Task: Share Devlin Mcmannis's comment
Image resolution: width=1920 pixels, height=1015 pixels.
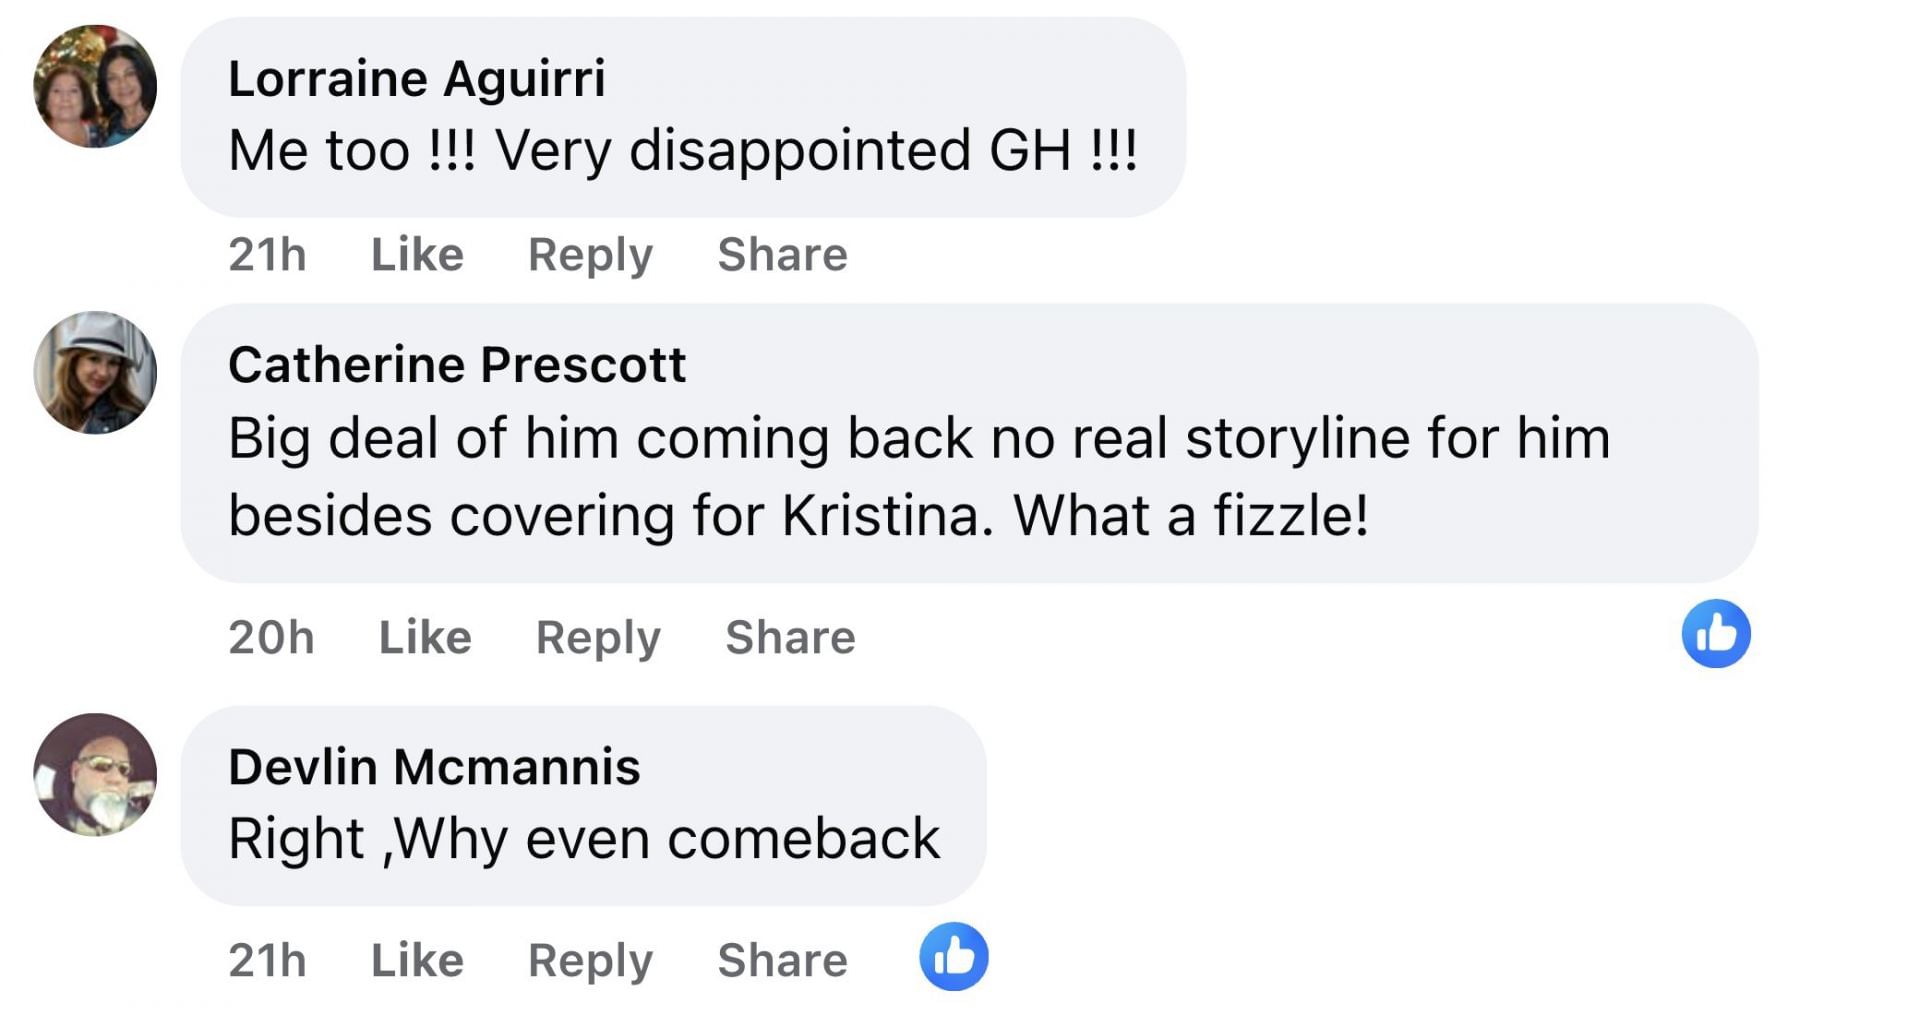Action: pyautogui.click(x=782, y=961)
